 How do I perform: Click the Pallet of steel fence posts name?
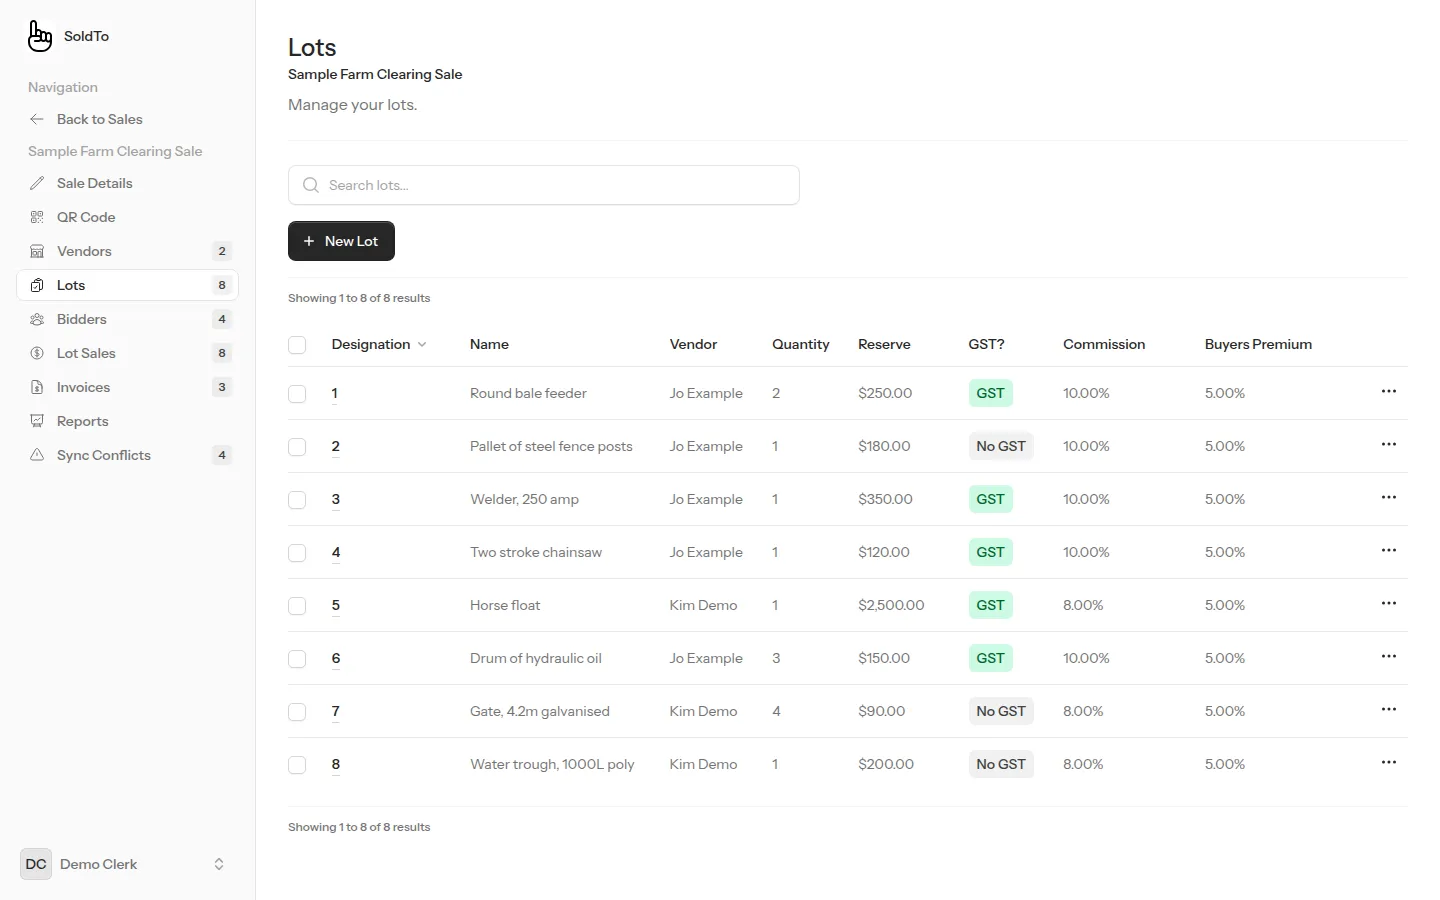coord(551,446)
